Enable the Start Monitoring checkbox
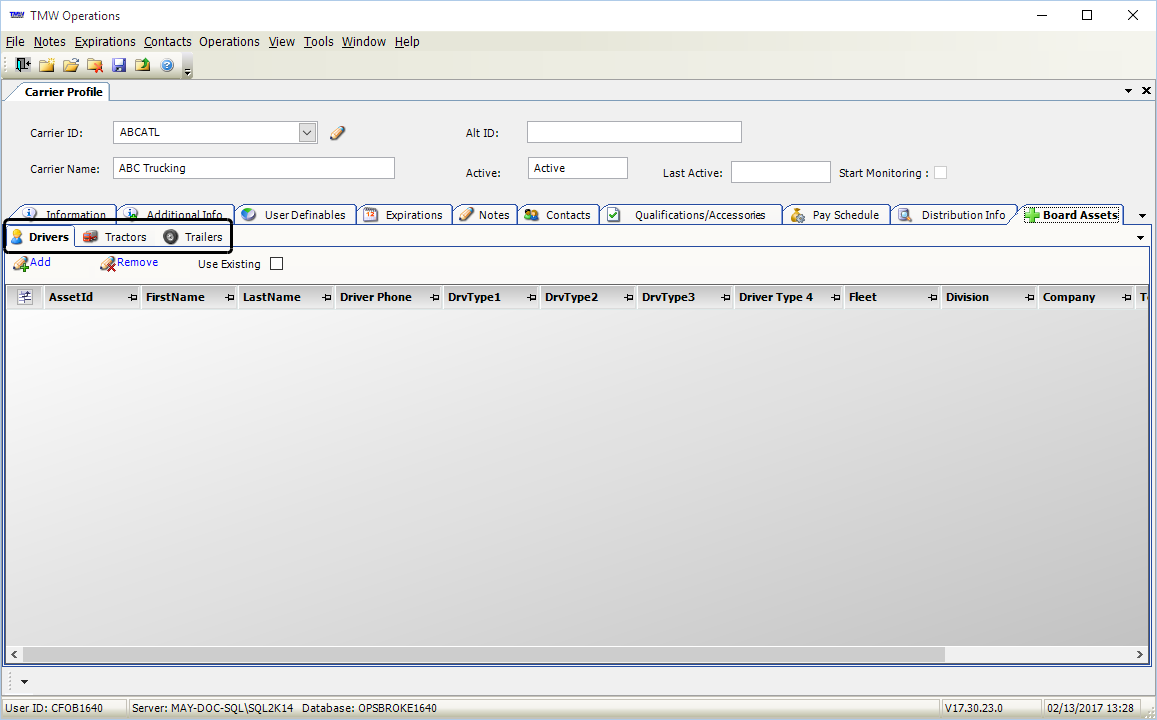Screen dimensions: 1157x720 (940, 173)
